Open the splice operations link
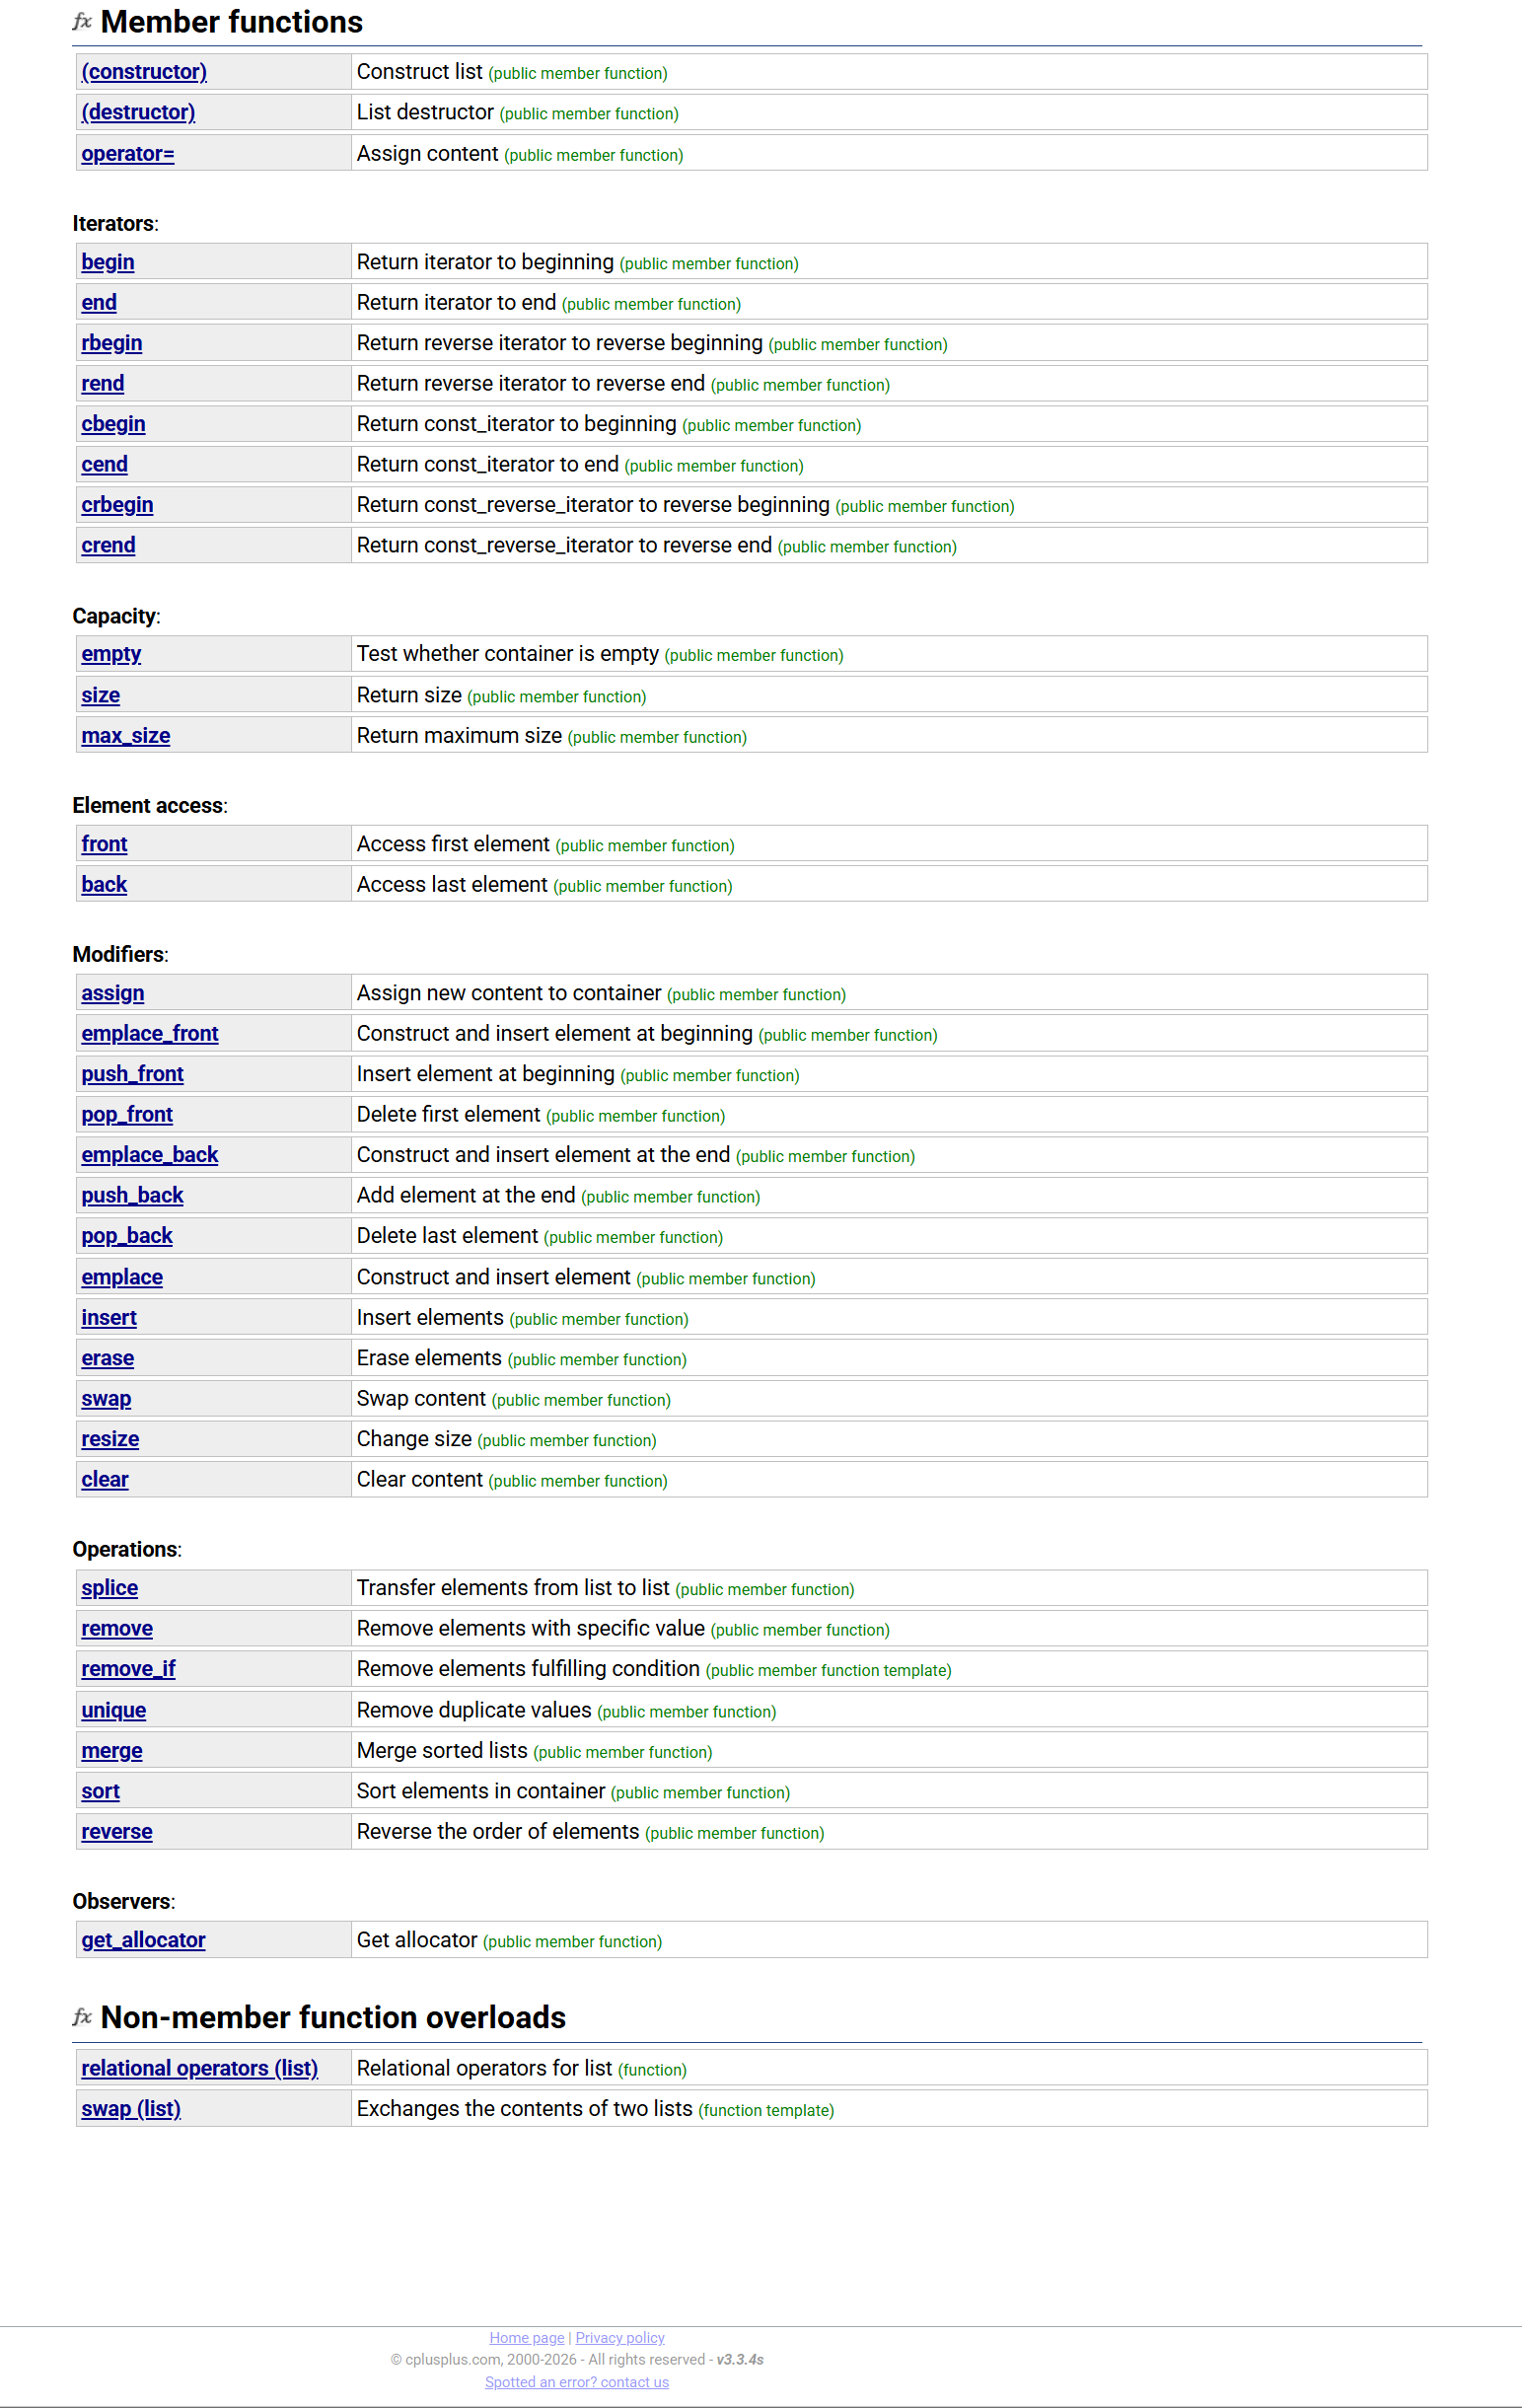1522x2408 pixels. [110, 1588]
